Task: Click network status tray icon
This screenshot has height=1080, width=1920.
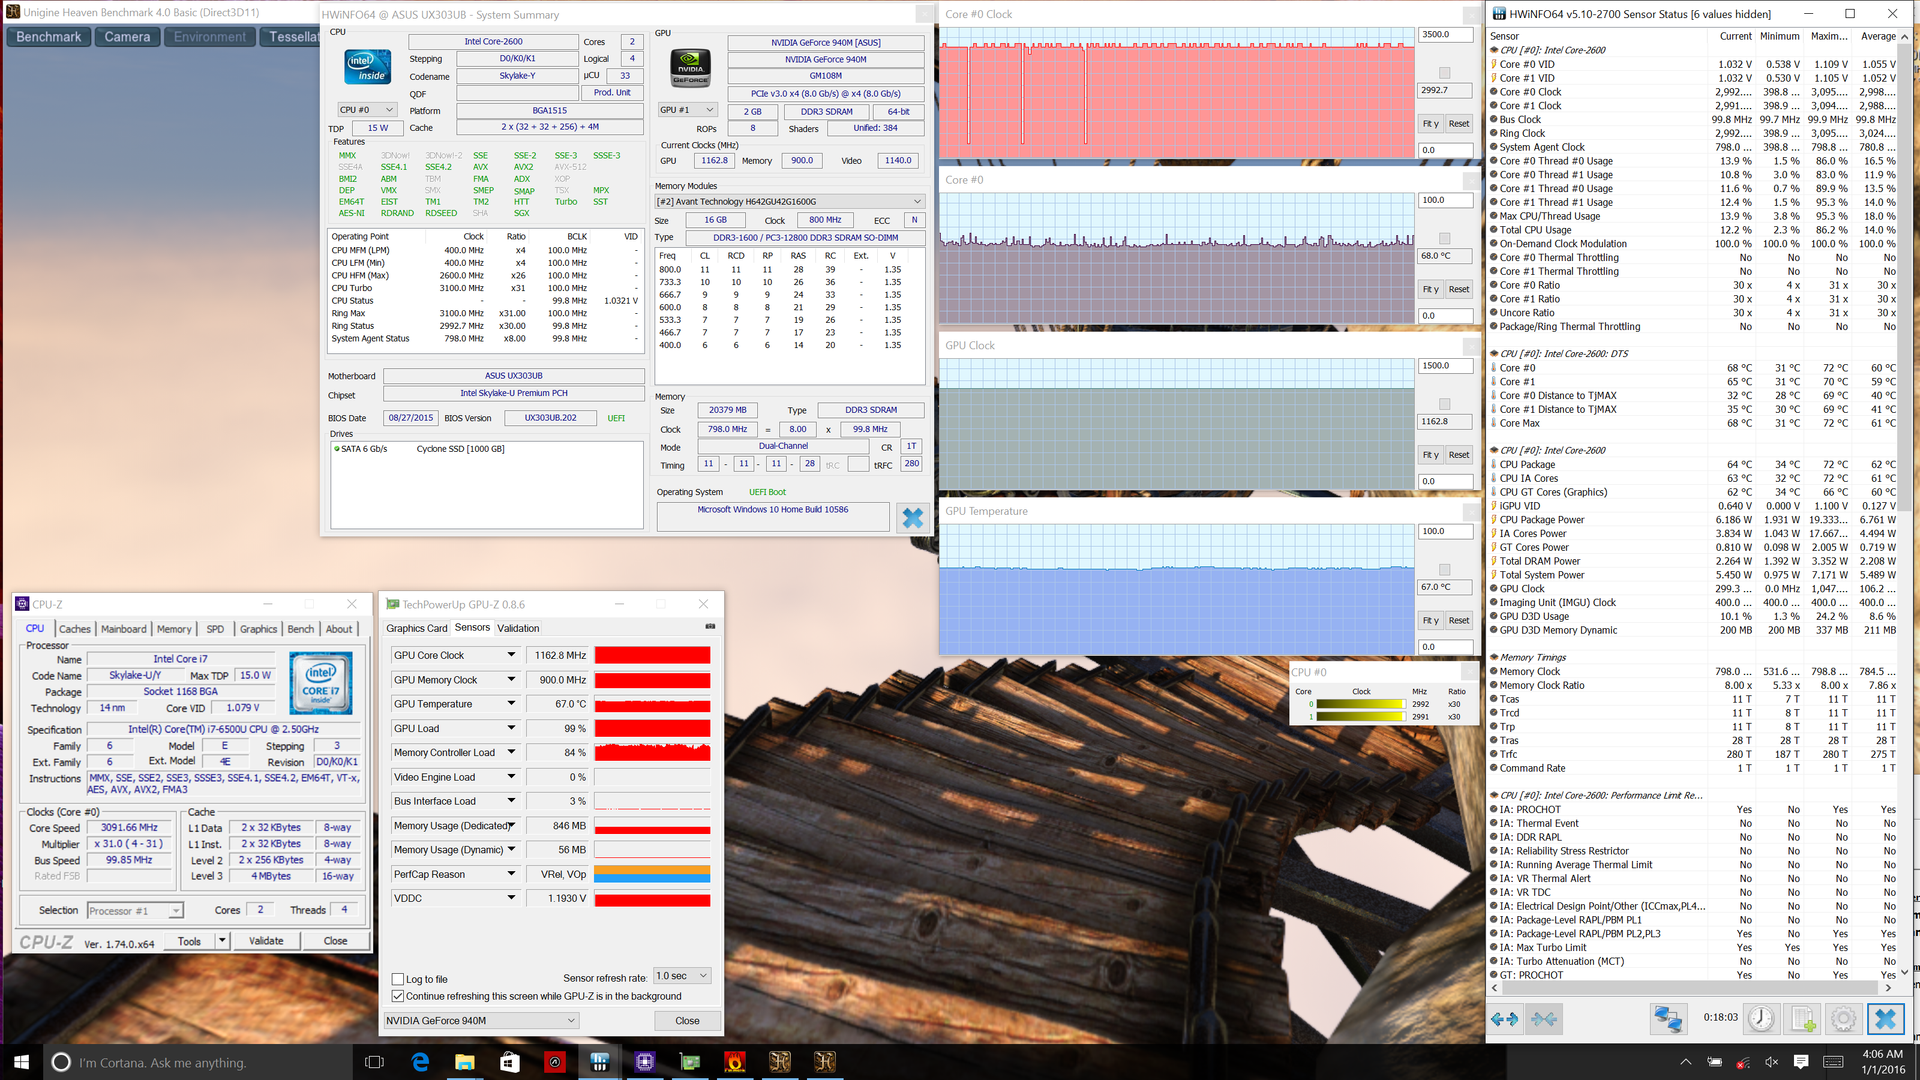Action: (x=1743, y=1061)
